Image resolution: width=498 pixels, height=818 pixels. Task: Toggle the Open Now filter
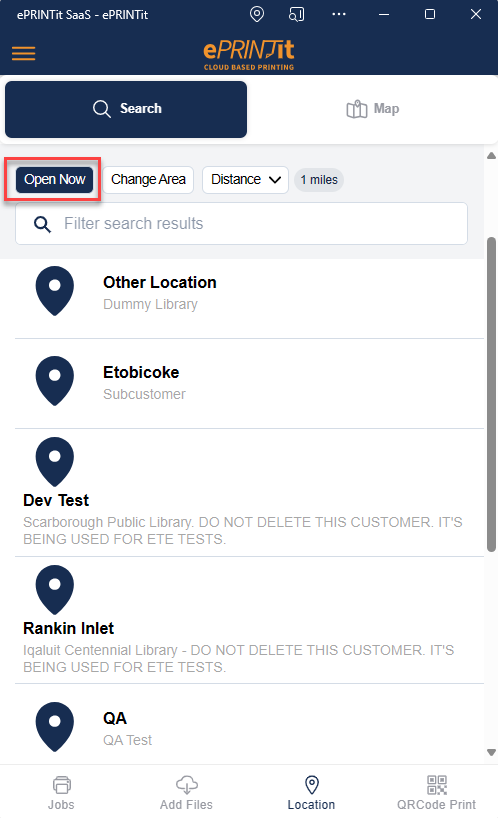click(54, 179)
